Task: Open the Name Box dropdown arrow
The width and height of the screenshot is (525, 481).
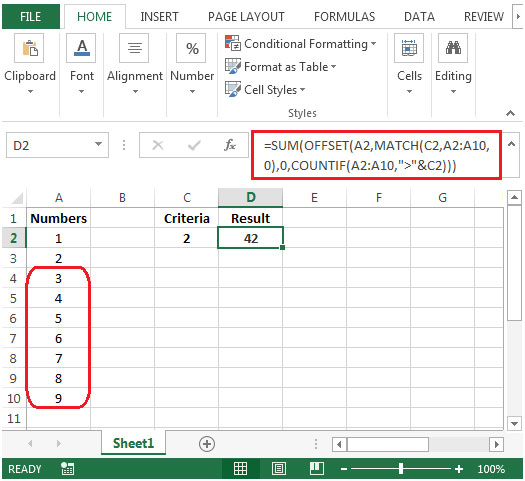Action: click(98, 145)
